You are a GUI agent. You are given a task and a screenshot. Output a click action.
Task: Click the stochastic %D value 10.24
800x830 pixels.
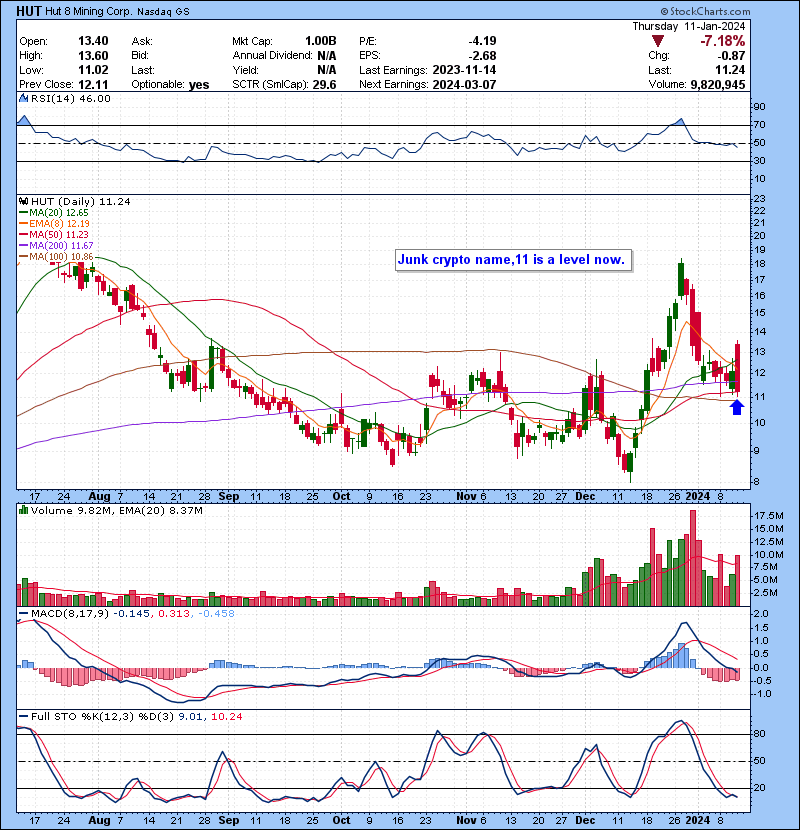(x=227, y=716)
